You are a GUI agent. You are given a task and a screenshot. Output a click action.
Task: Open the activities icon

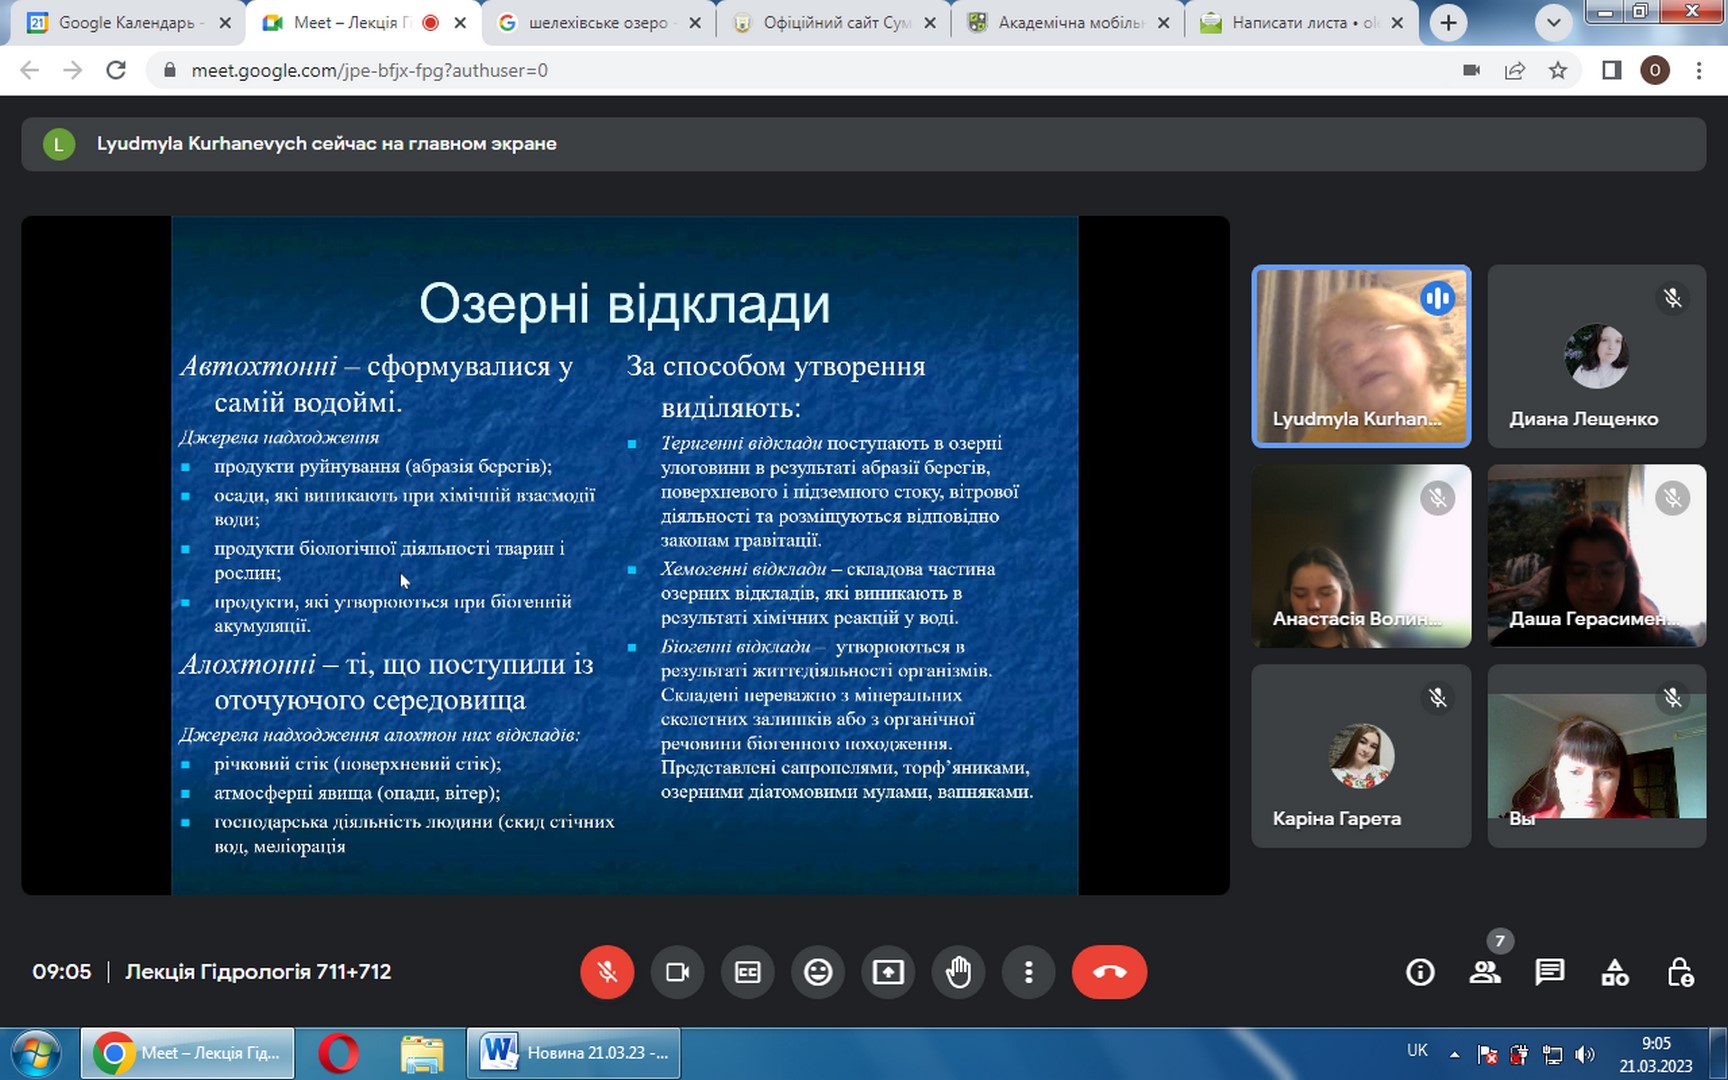(x=1615, y=972)
